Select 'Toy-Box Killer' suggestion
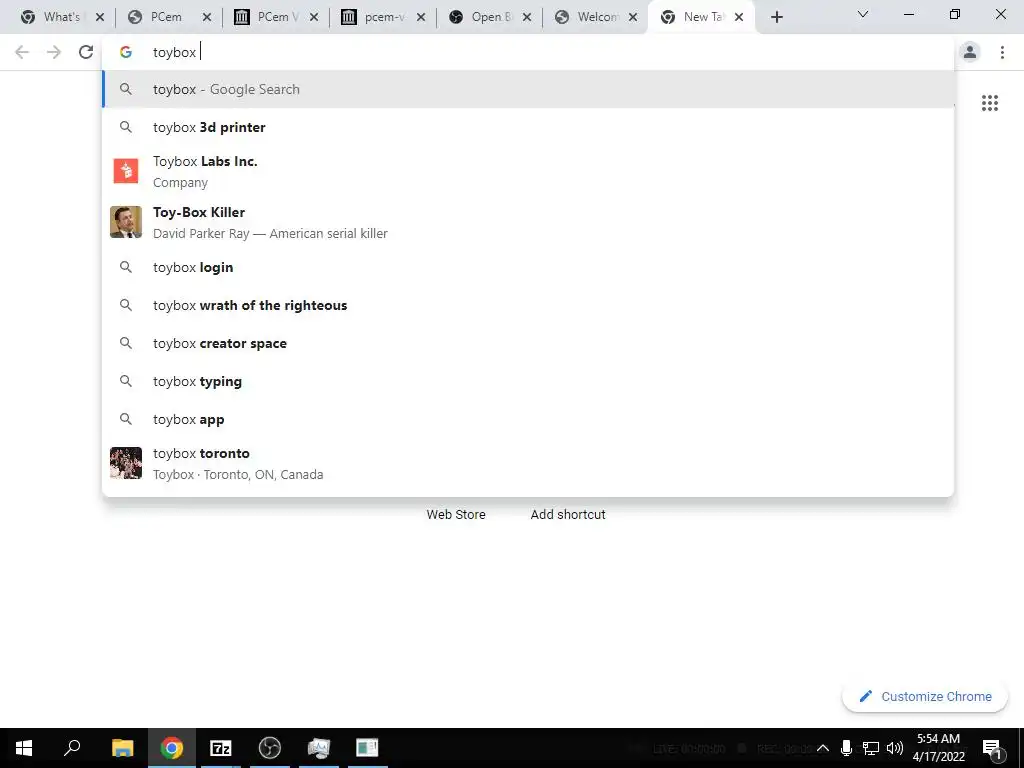This screenshot has width=1024, height=768. (528, 222)
